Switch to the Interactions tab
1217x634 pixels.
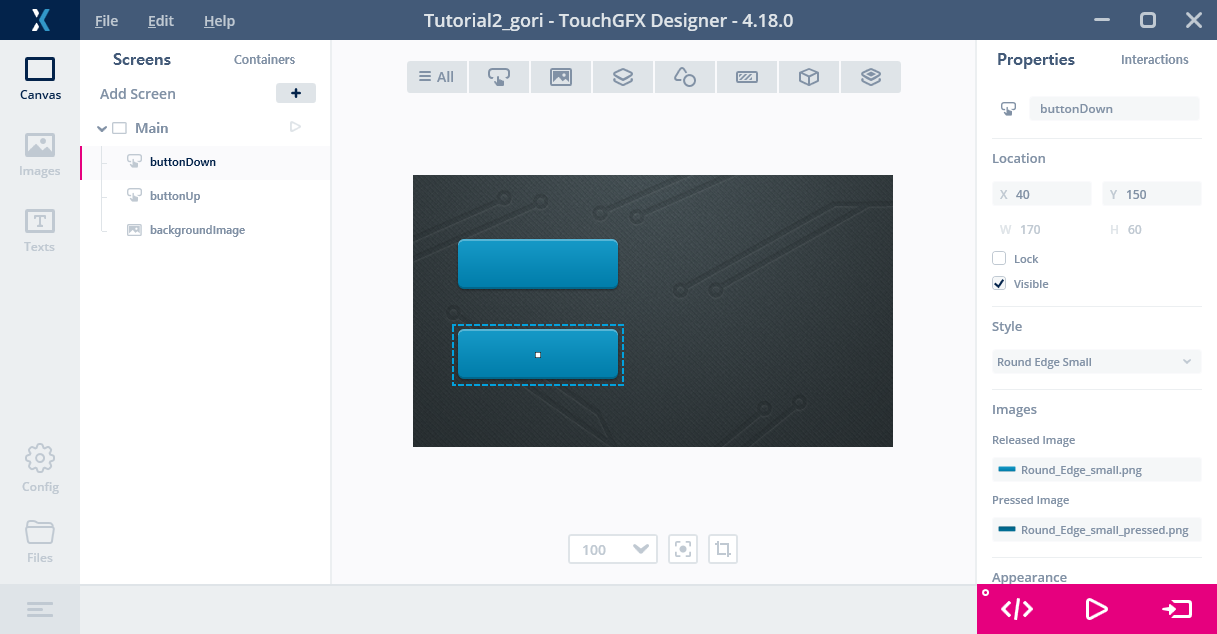[x=1154, y=60]
